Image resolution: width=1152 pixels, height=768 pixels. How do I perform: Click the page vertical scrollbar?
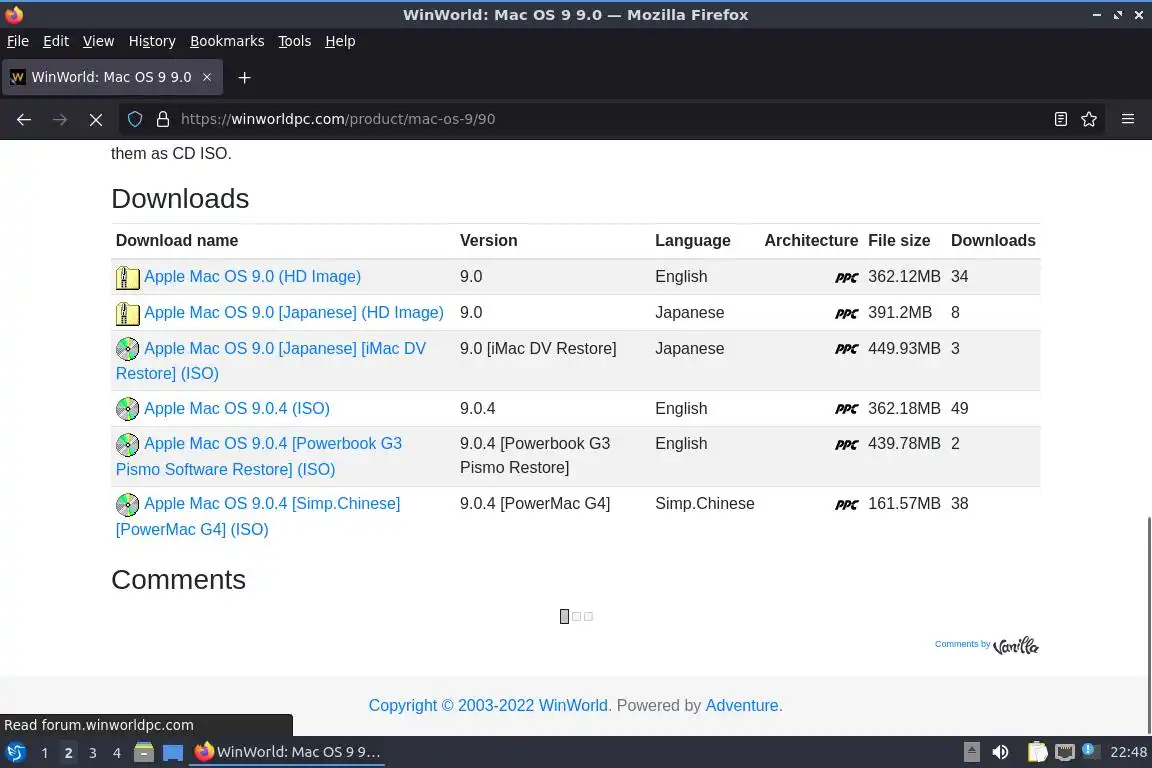tap(1148, 625)
